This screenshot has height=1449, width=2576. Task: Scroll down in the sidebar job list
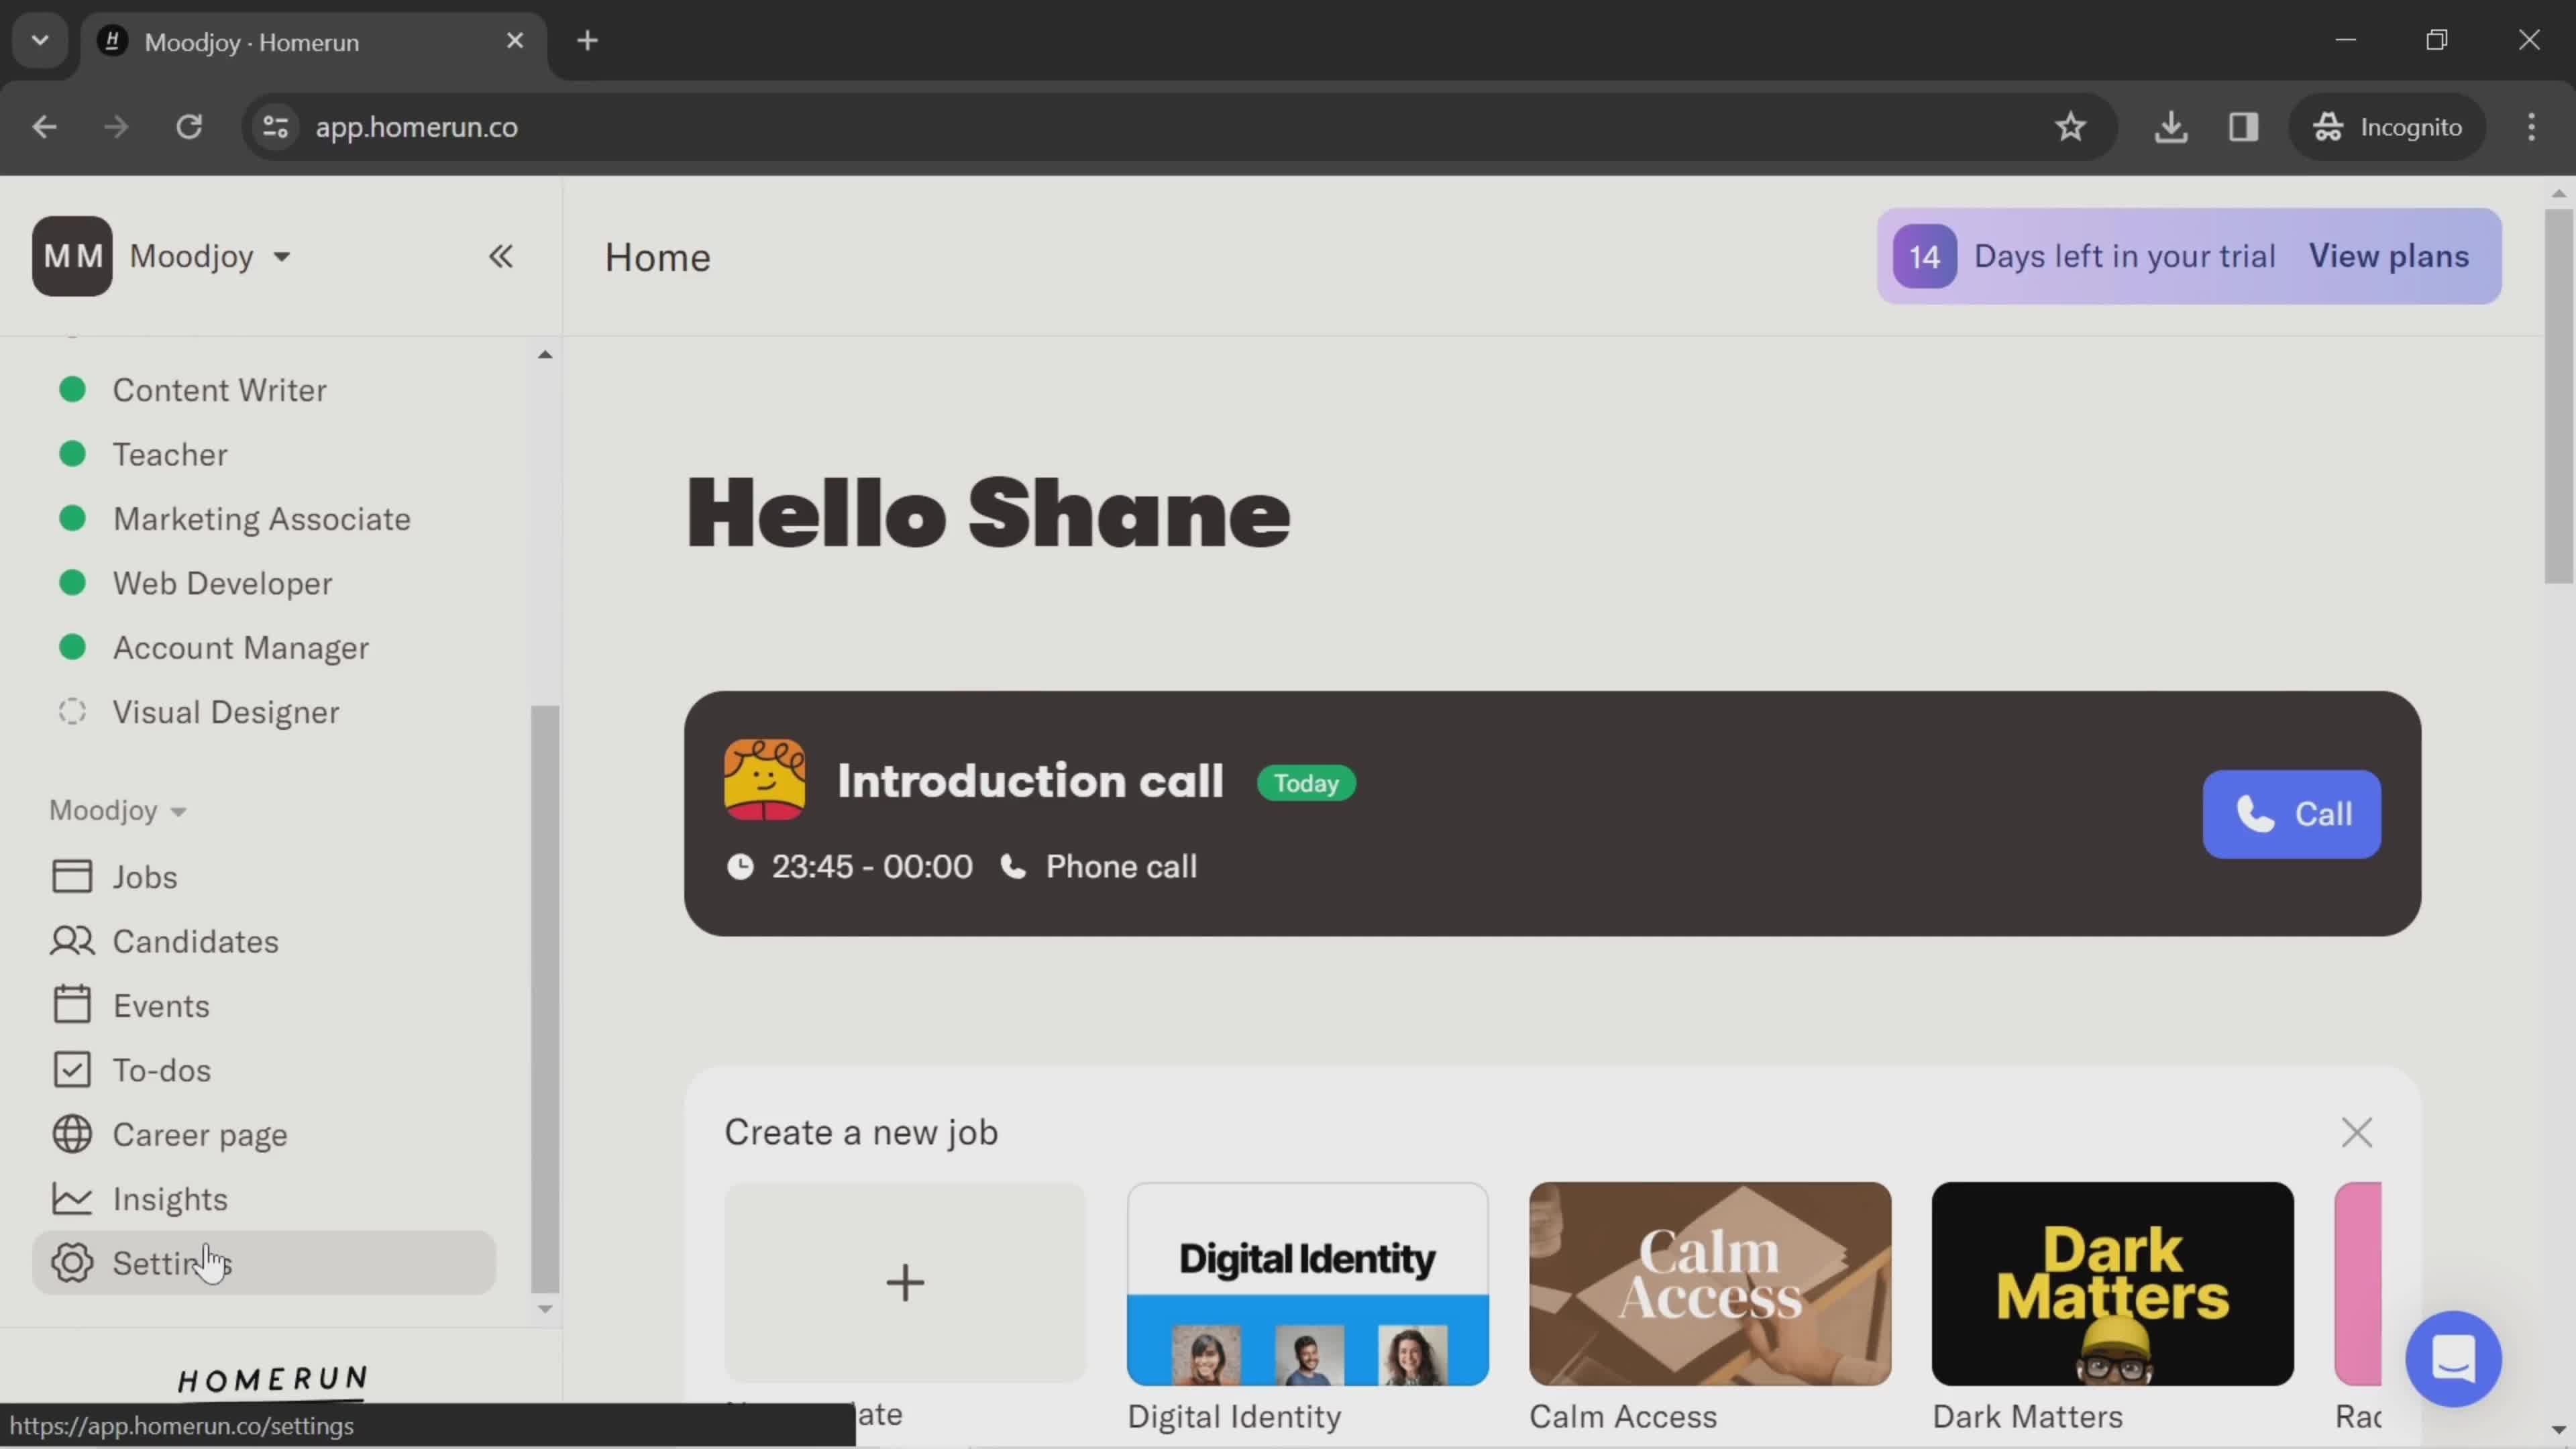coord(545,1309)
